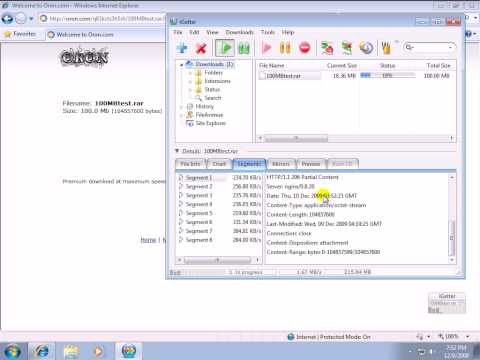The image size is (480, 360).
Task: Collapse the Downloads tree node
Action: pos(182,65)
